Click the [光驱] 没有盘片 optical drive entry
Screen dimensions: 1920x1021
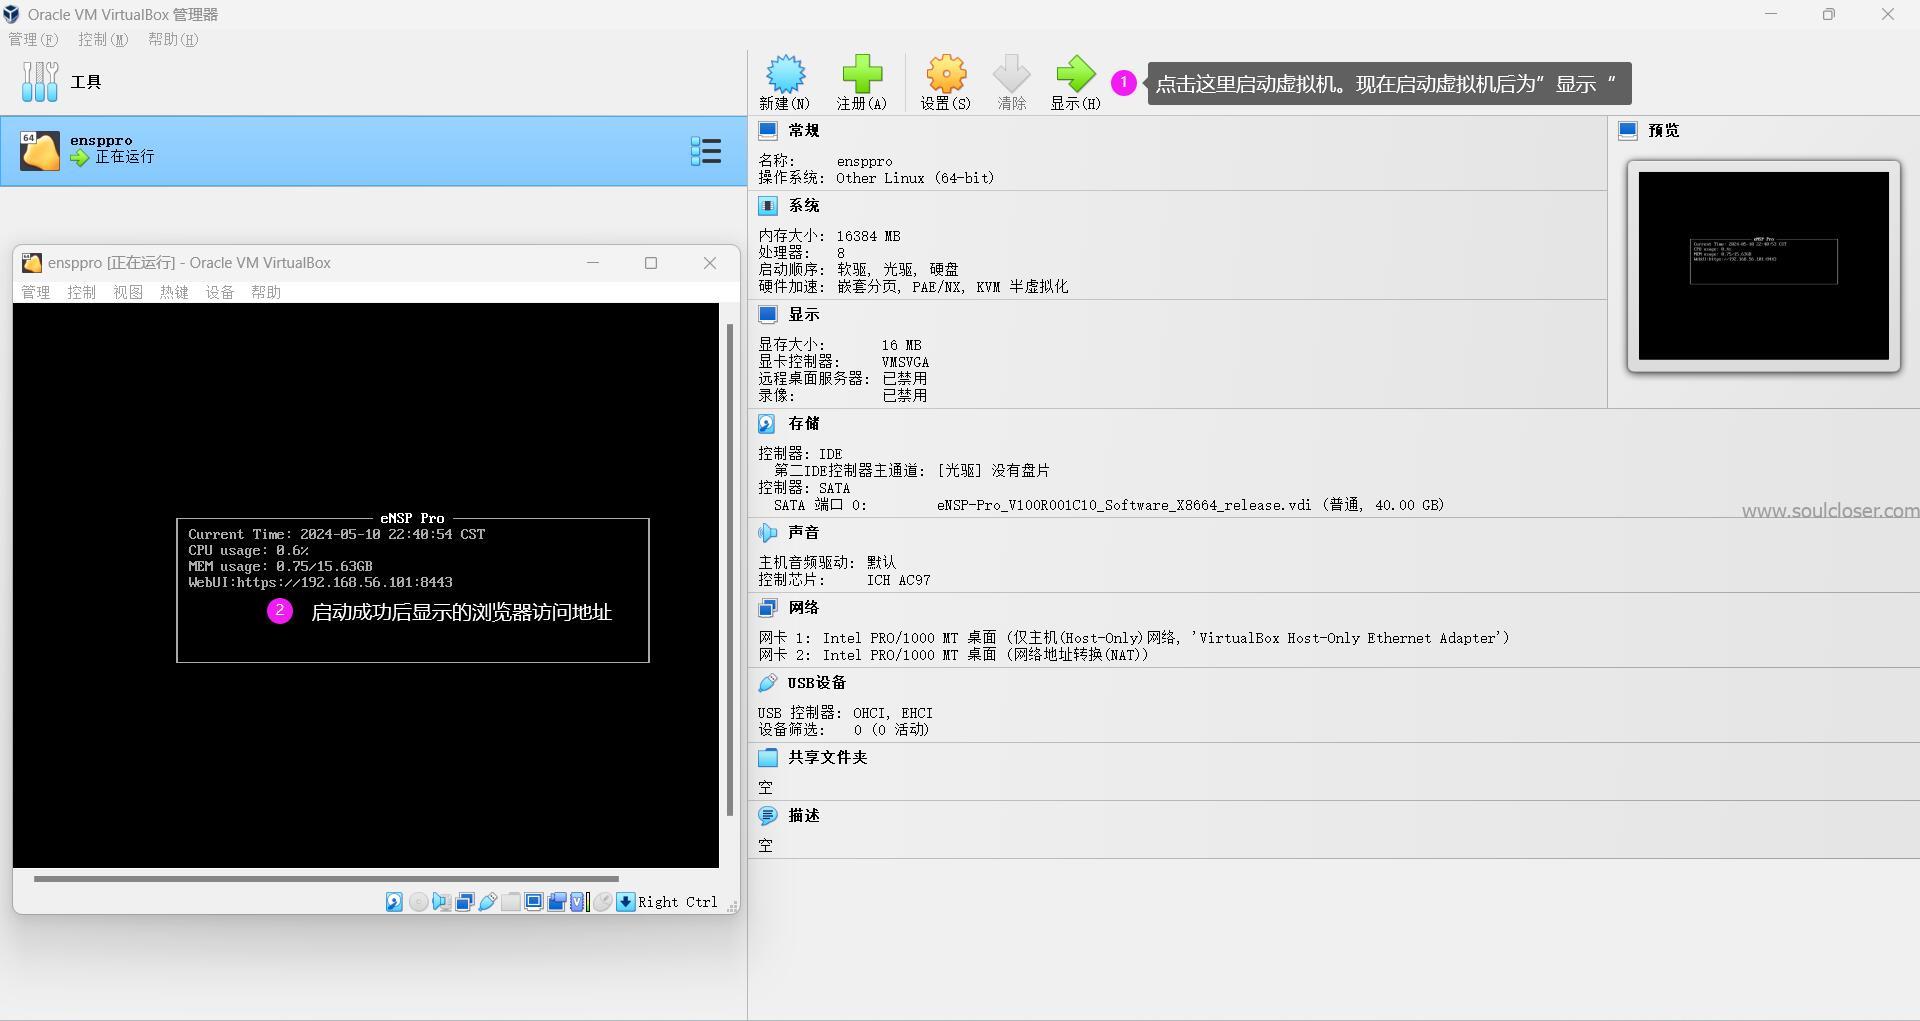[x=993, y=470]
